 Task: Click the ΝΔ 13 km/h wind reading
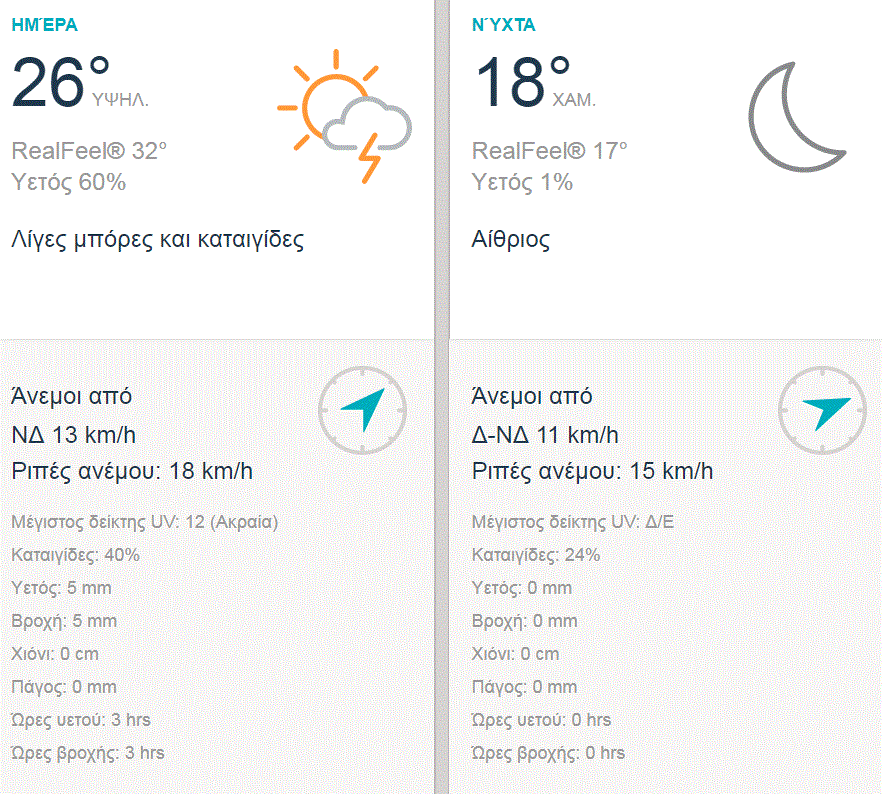click(x=72, y=435)
